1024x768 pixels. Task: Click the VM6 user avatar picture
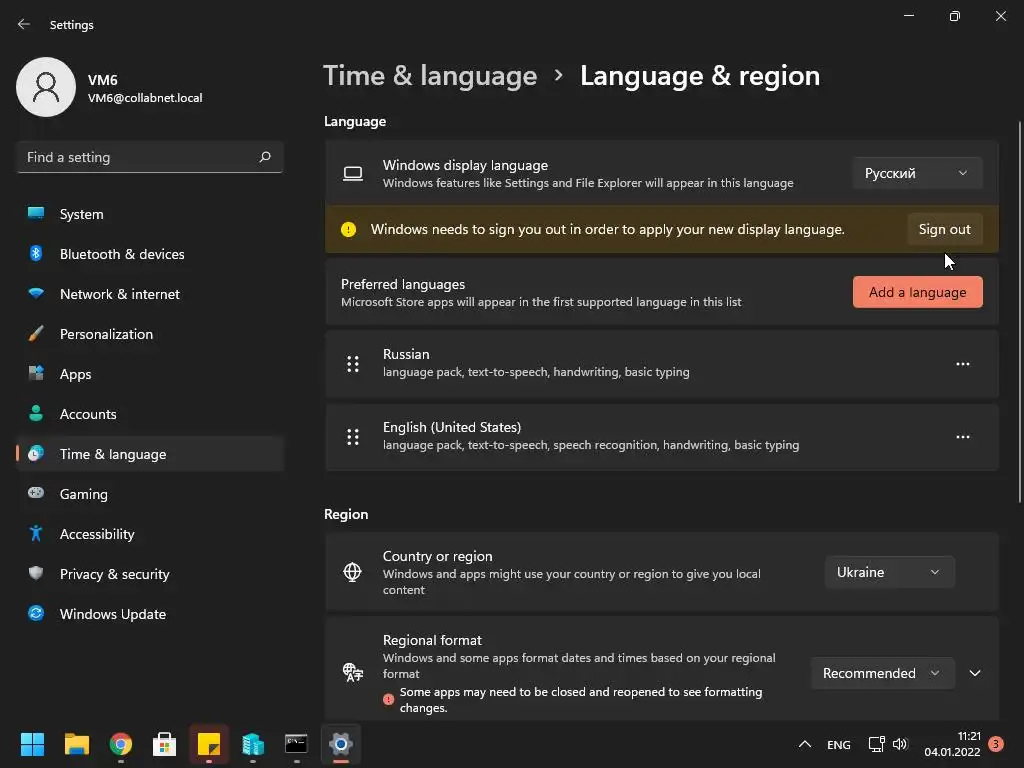[46, 87]
